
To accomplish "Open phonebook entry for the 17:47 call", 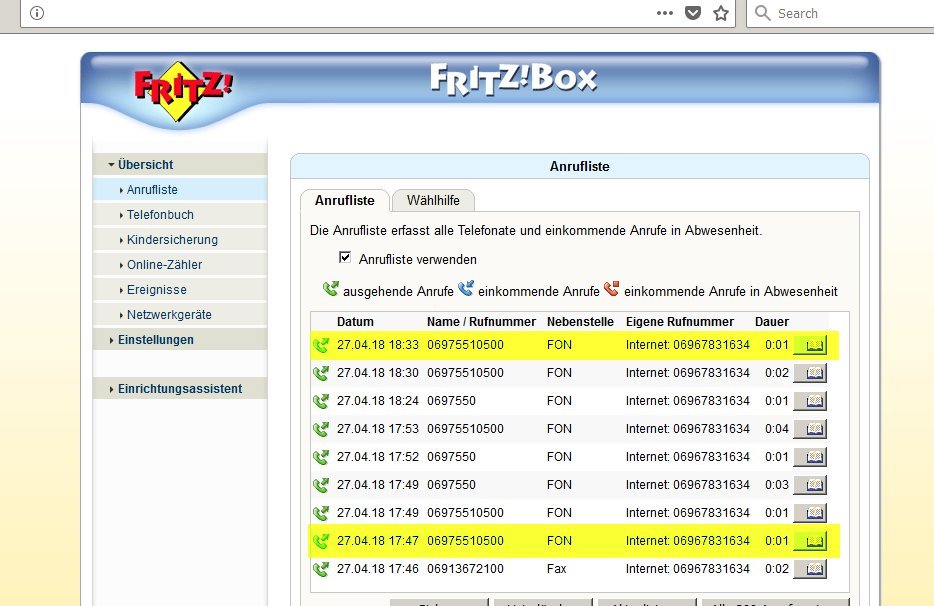I will [810, 541].
